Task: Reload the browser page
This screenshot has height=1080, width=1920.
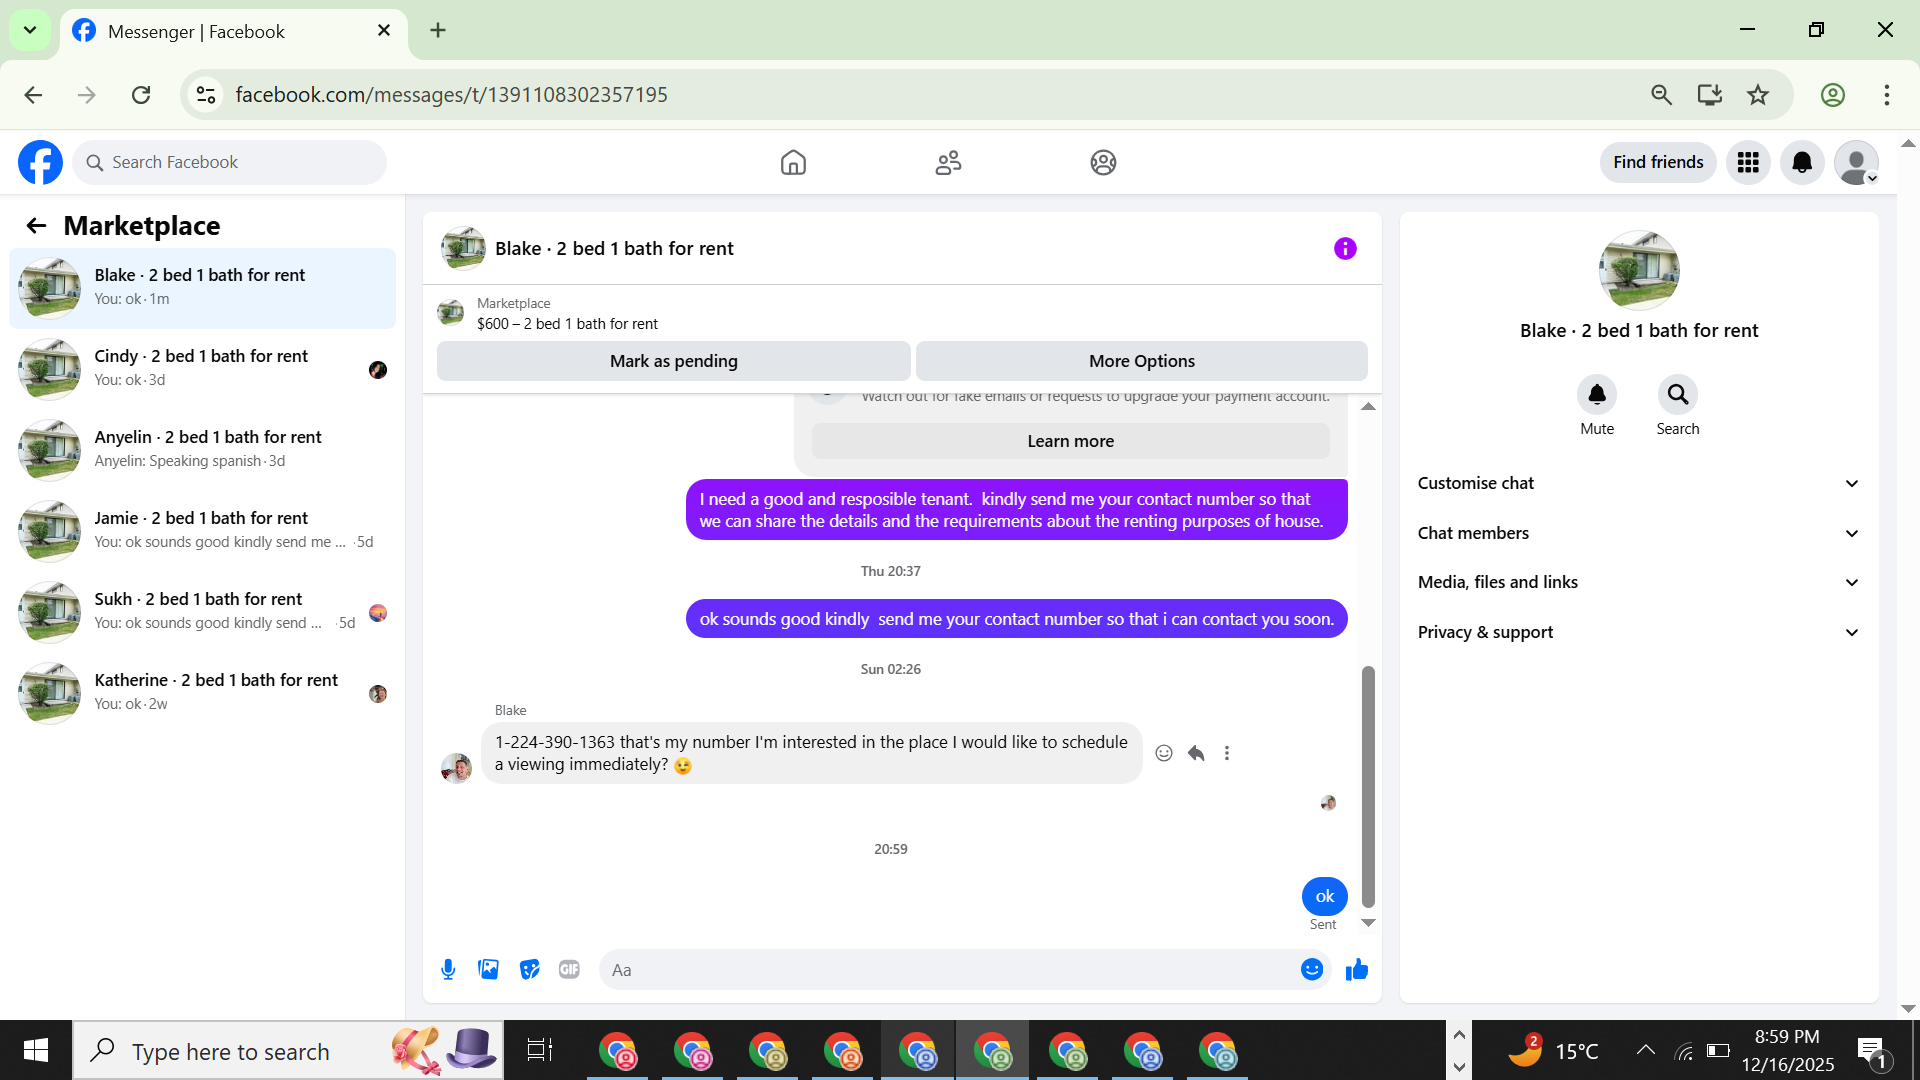Action: tap(141, 95)
